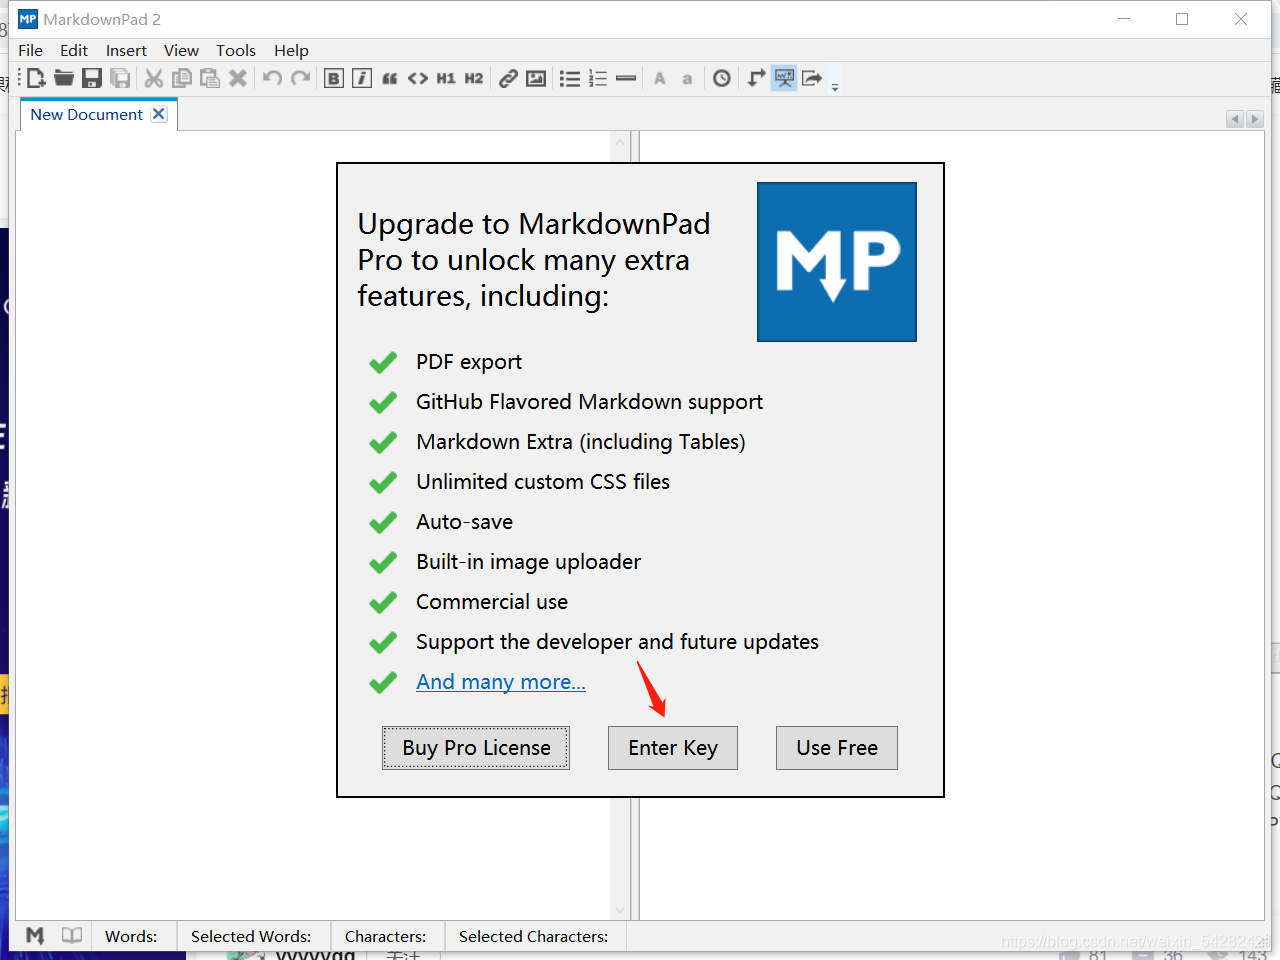
Task: Toggle italic formatting
Action: pyautogui.click(x=362, y=78)
